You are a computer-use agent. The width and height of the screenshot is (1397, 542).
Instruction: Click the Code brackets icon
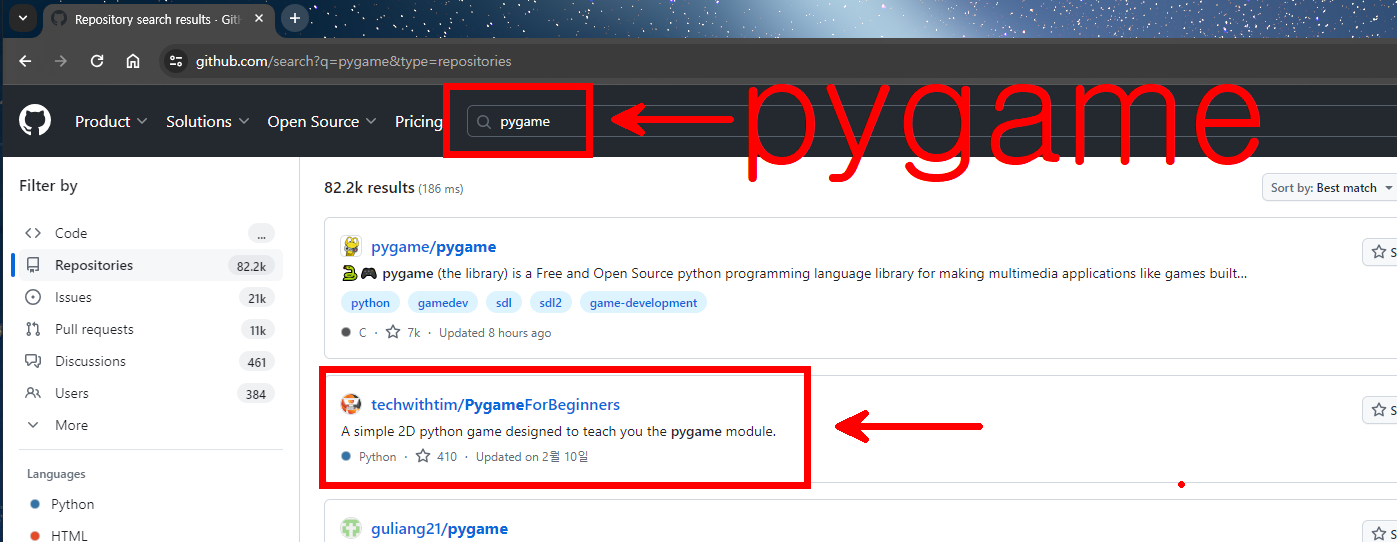pyautogui.click(x=33, y=233)
